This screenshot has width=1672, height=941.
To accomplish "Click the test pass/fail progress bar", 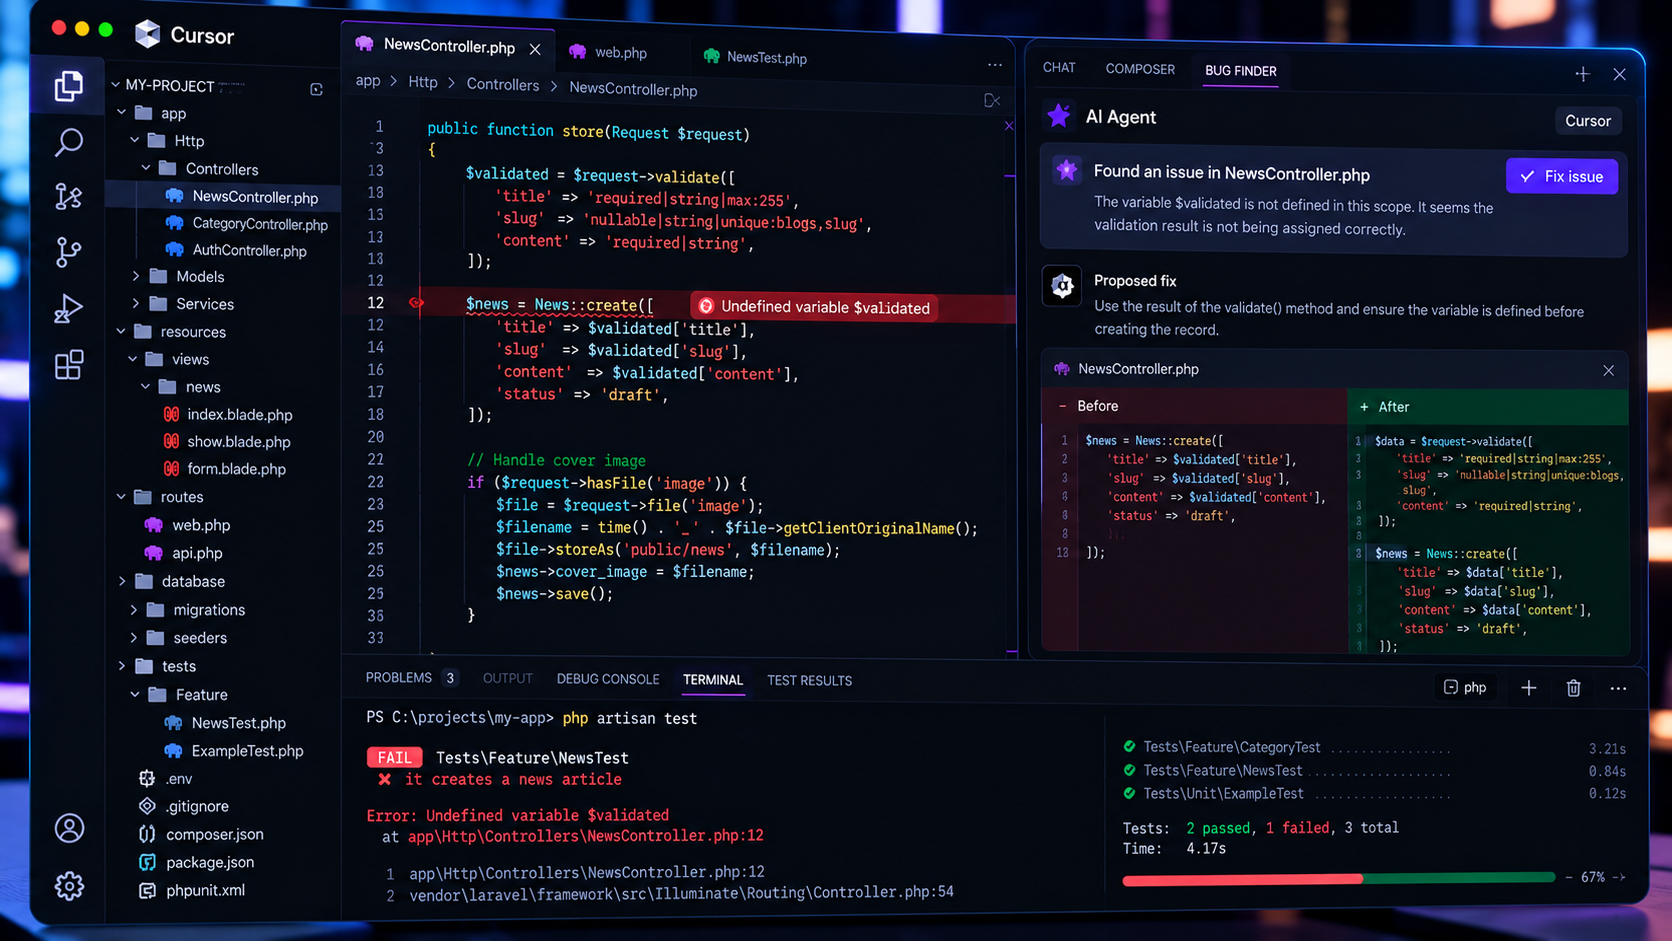I will 1338,878.
